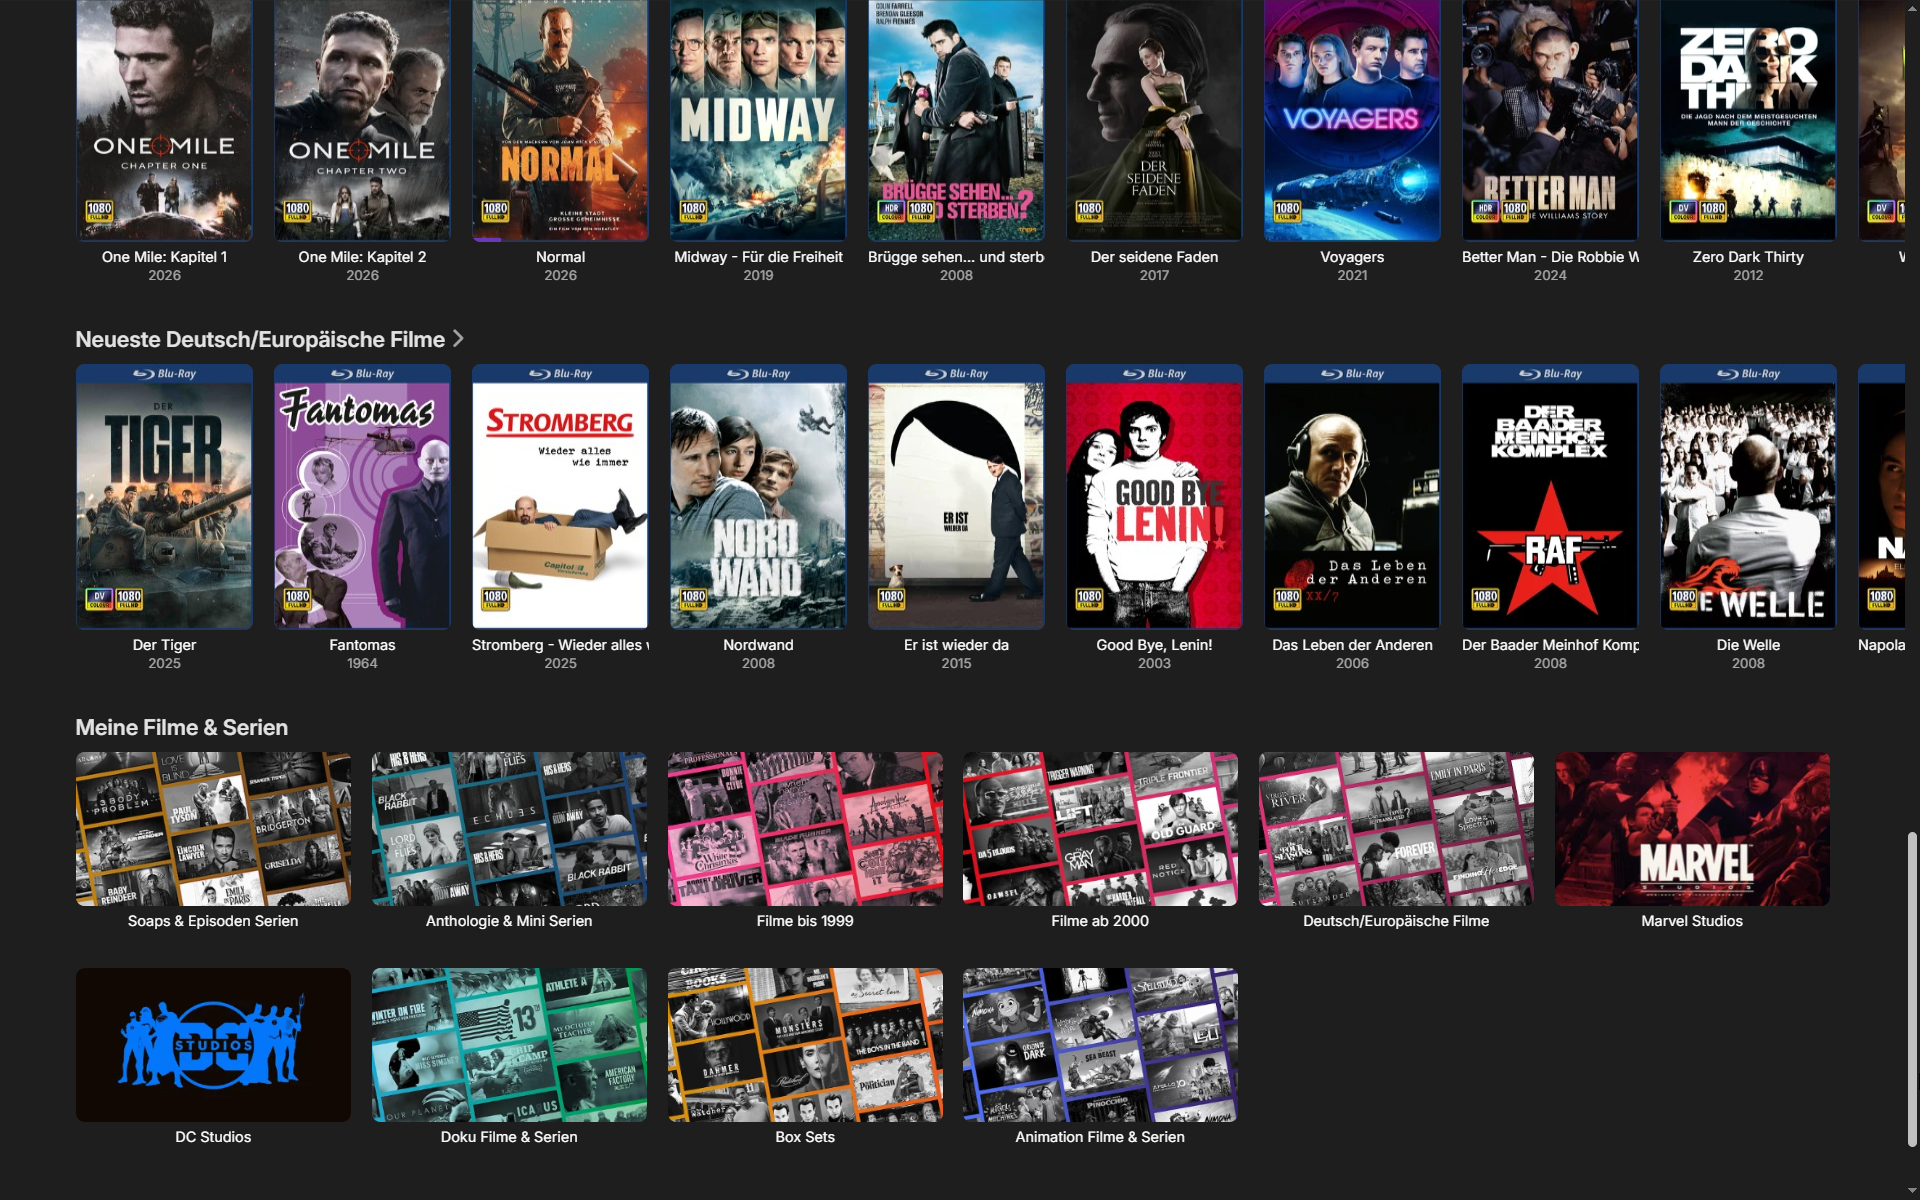This screenshot has height=1200, width=1920.
Task: Click the scroll-down arrow of the page scrollbar
Action: [x=1912, y=1192]
